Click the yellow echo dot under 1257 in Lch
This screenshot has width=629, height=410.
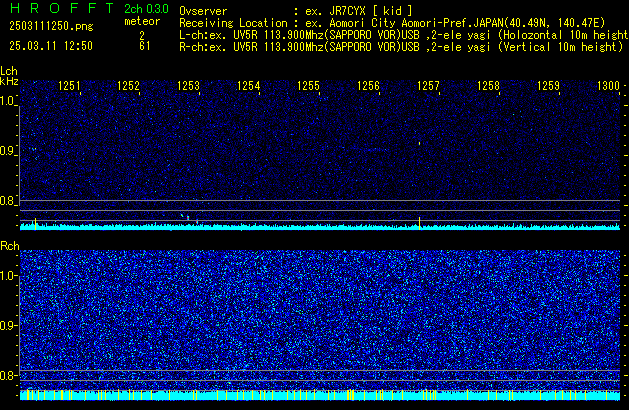click(420, 143)
